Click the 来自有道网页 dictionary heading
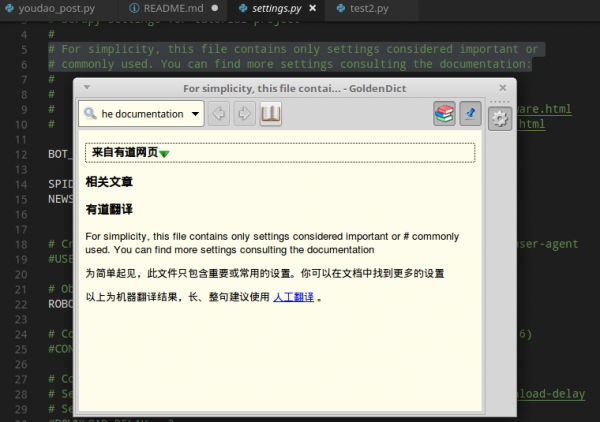The height and width of the screenshot is (422, 600). coord(125,152)
